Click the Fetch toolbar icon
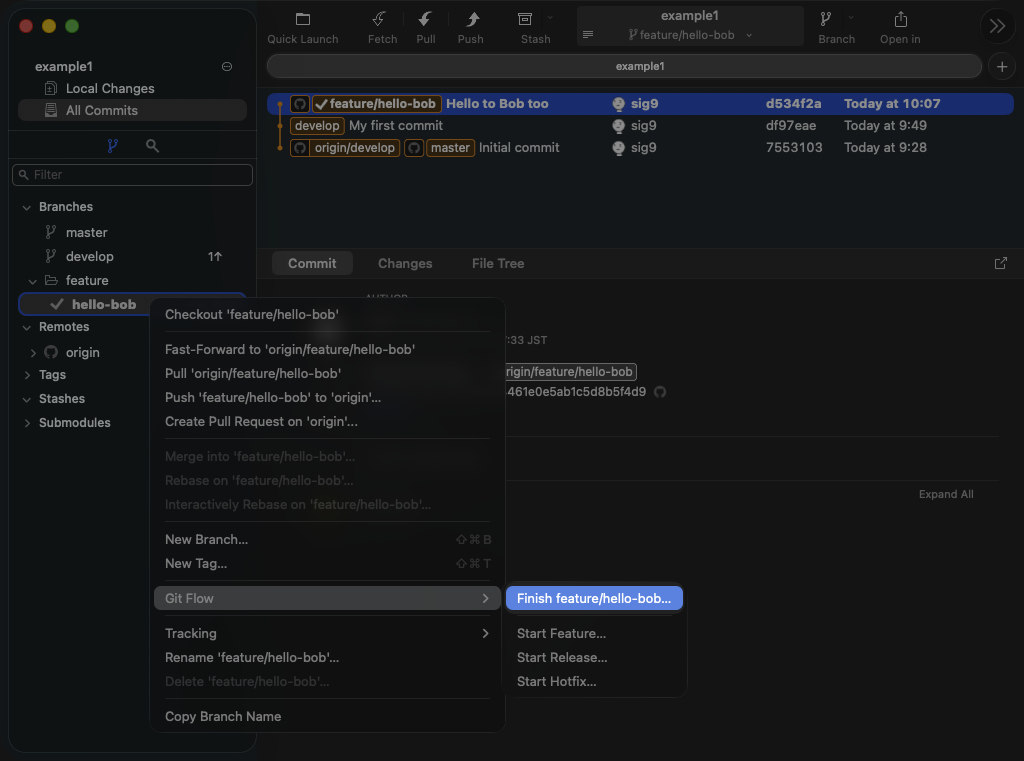Image resolution: width=1024 pixels, height=761 pixels. [x=380, y=20]
